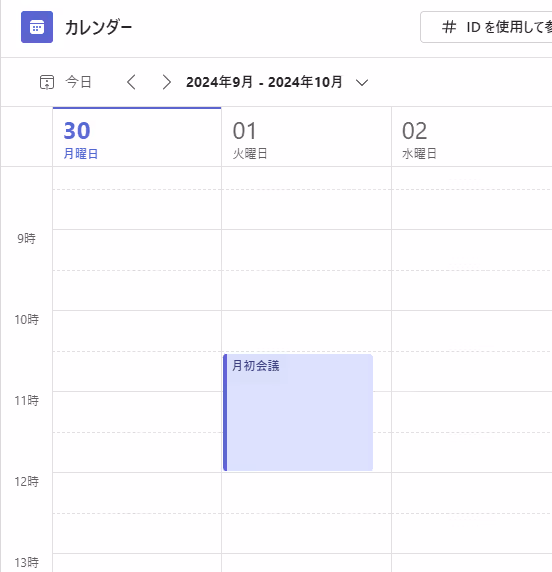
Task: Select the 30 月曜日 day header
Action: click(x=137, y=137)
